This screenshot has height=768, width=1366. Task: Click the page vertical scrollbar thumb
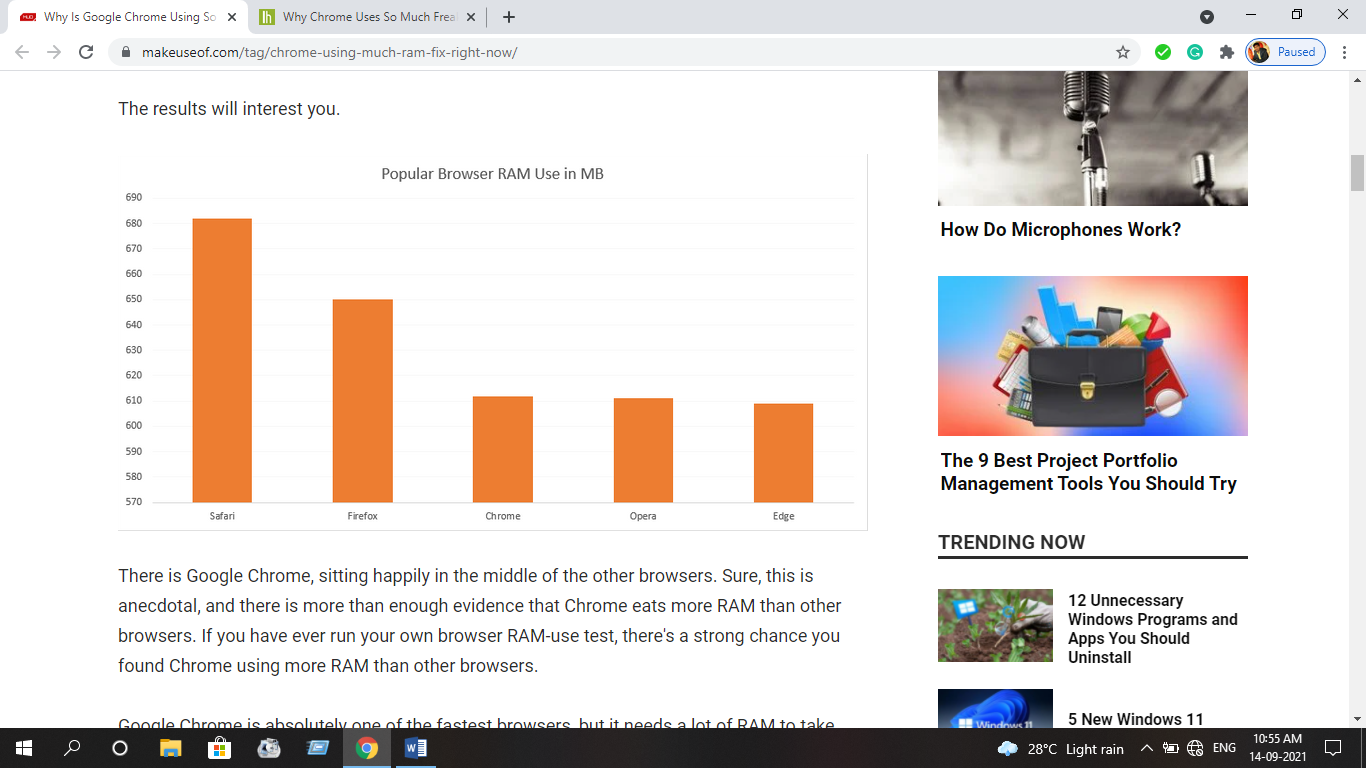coord(1357,173)
